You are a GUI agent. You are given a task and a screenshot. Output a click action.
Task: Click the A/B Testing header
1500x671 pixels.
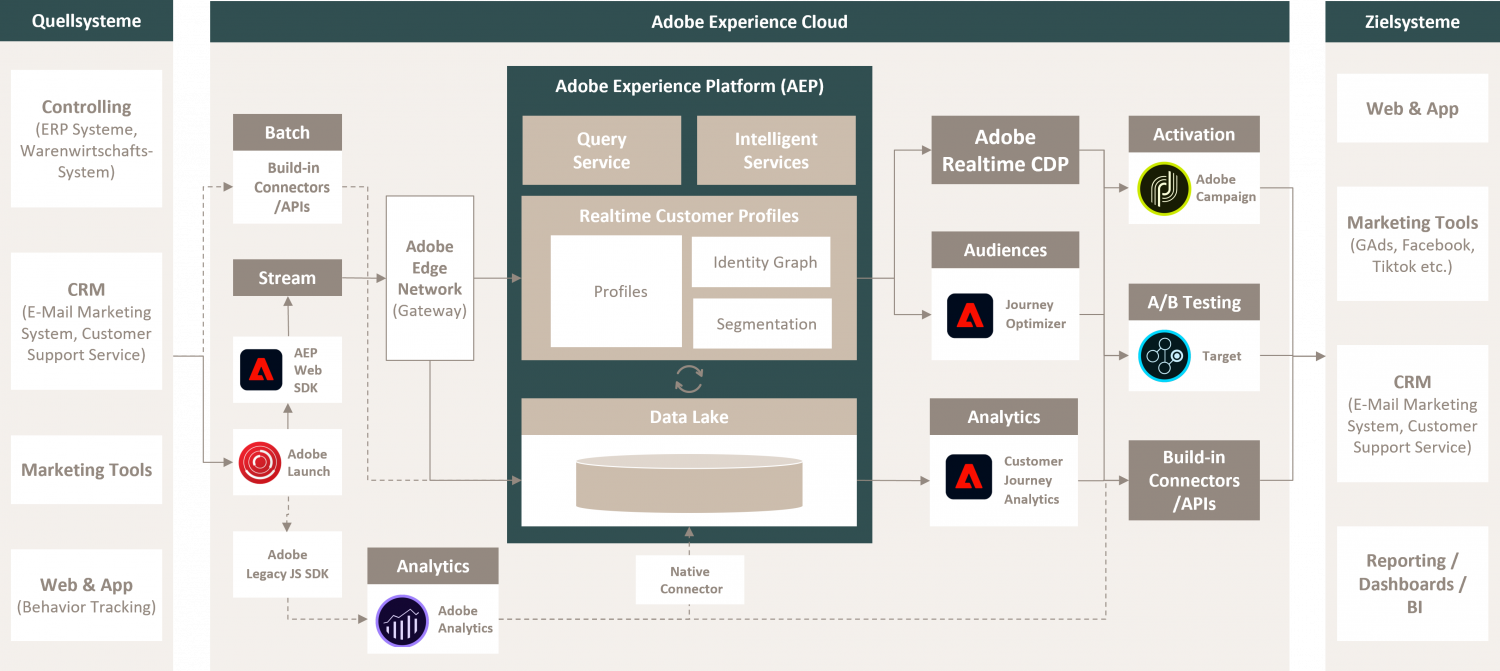[1193, 302]
